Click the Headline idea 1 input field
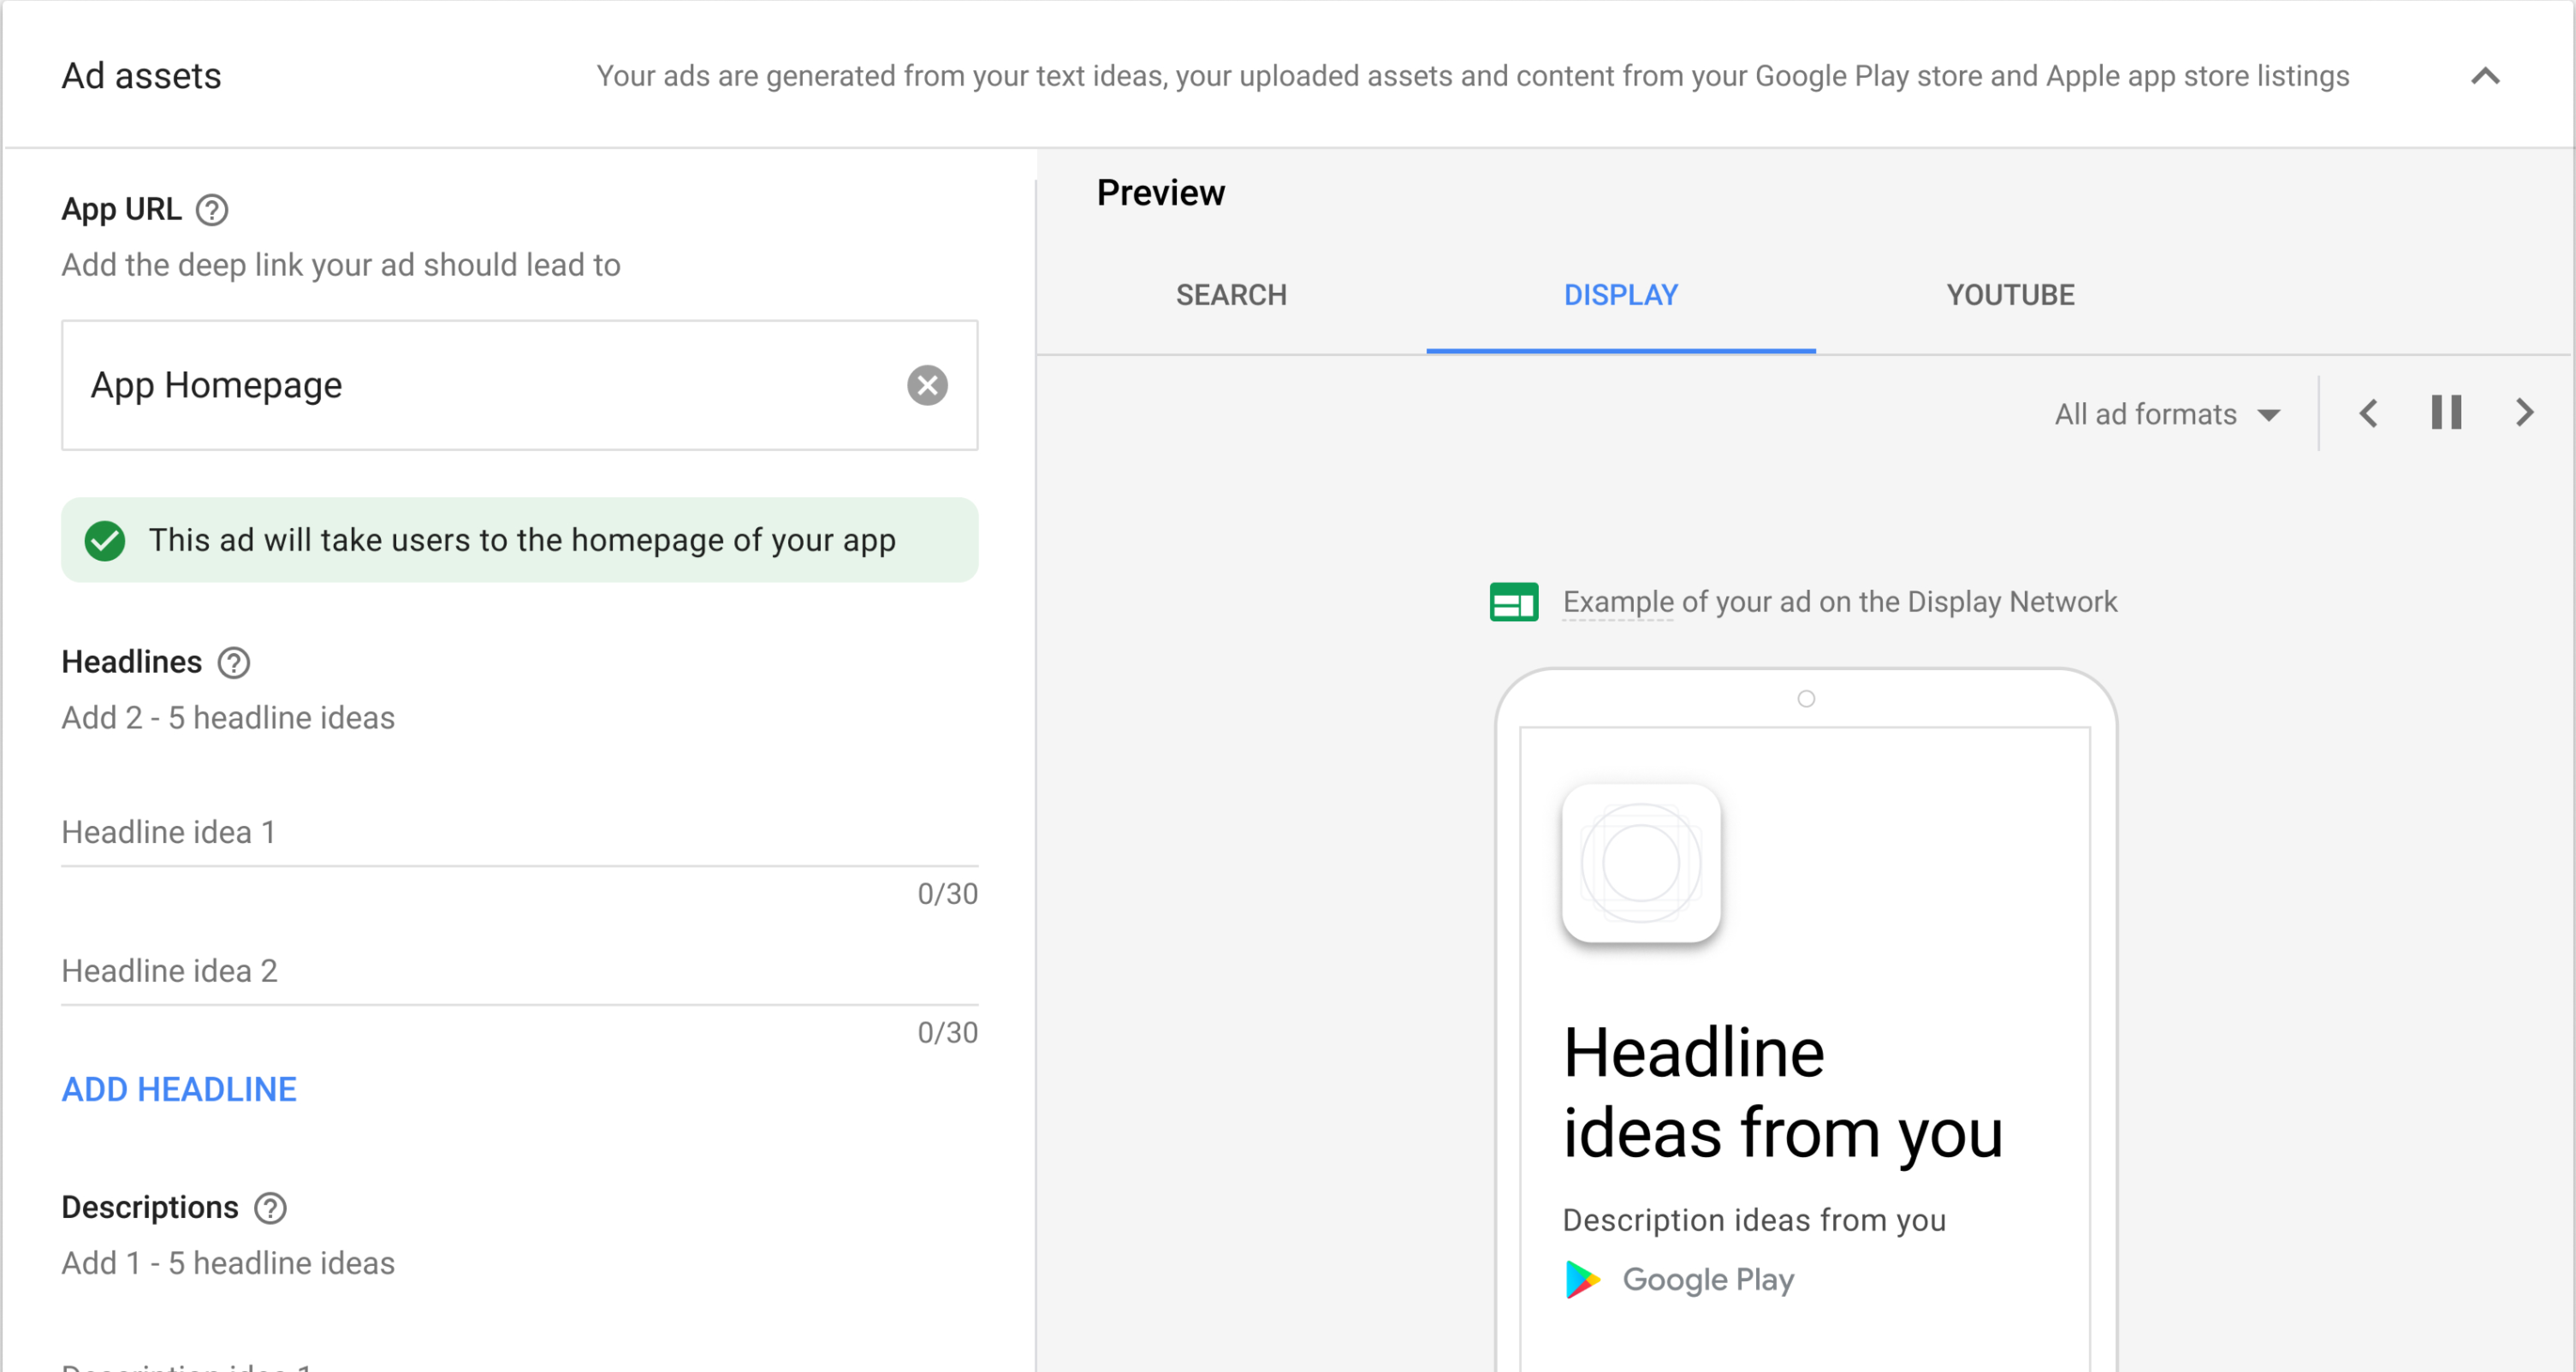 coord(519,832)
